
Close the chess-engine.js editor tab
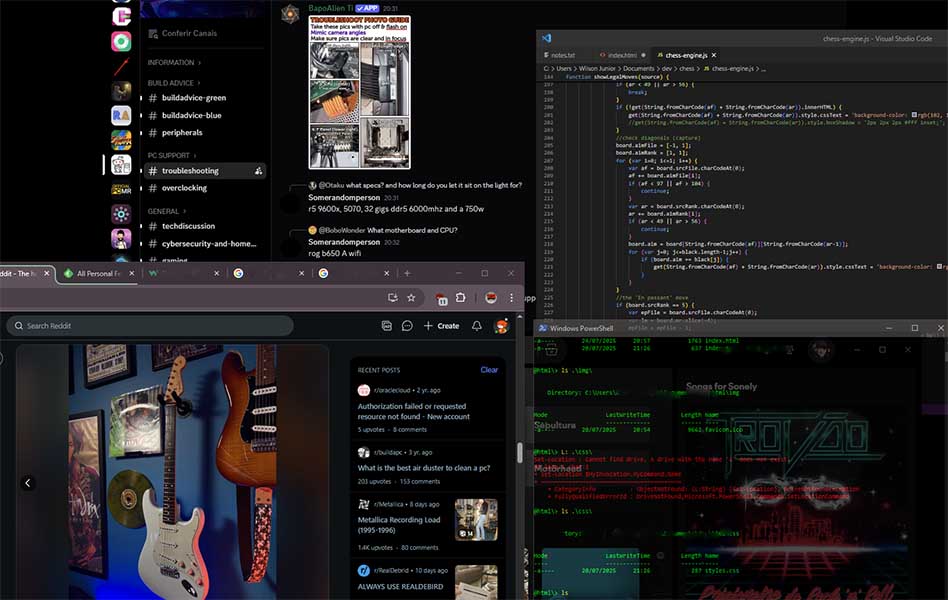714,55
